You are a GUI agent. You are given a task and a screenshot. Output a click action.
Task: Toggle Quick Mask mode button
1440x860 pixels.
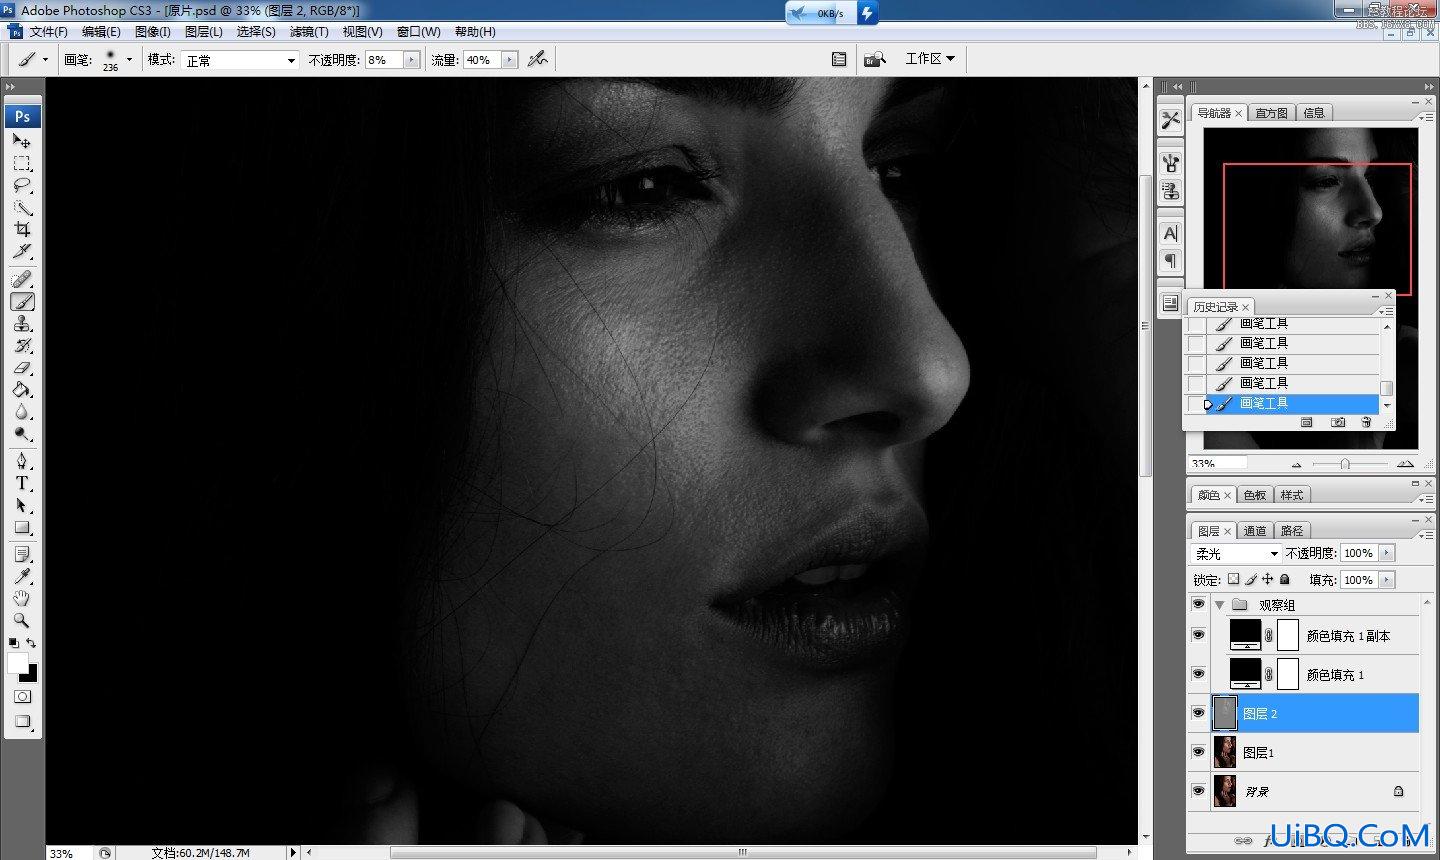click(22, 696)
